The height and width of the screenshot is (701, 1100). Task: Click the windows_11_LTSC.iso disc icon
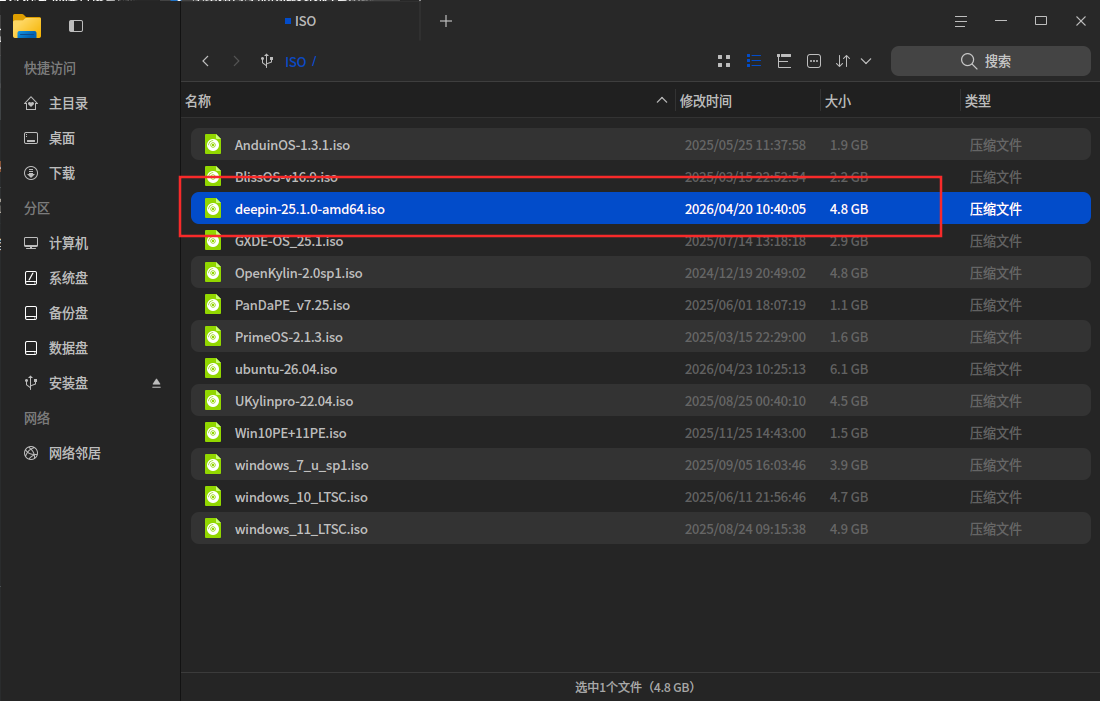[213, 528]
